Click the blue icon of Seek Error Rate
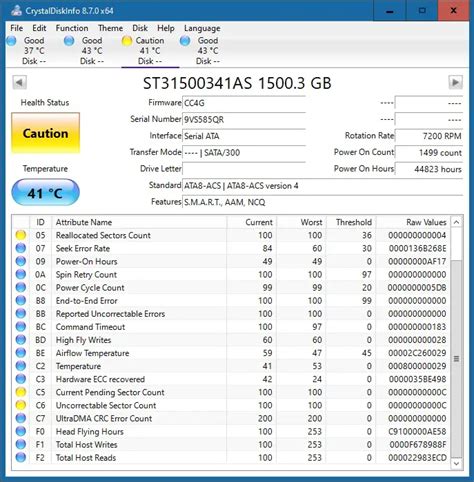The width and height of the screenshot is (474, 482). click(21, 248)
